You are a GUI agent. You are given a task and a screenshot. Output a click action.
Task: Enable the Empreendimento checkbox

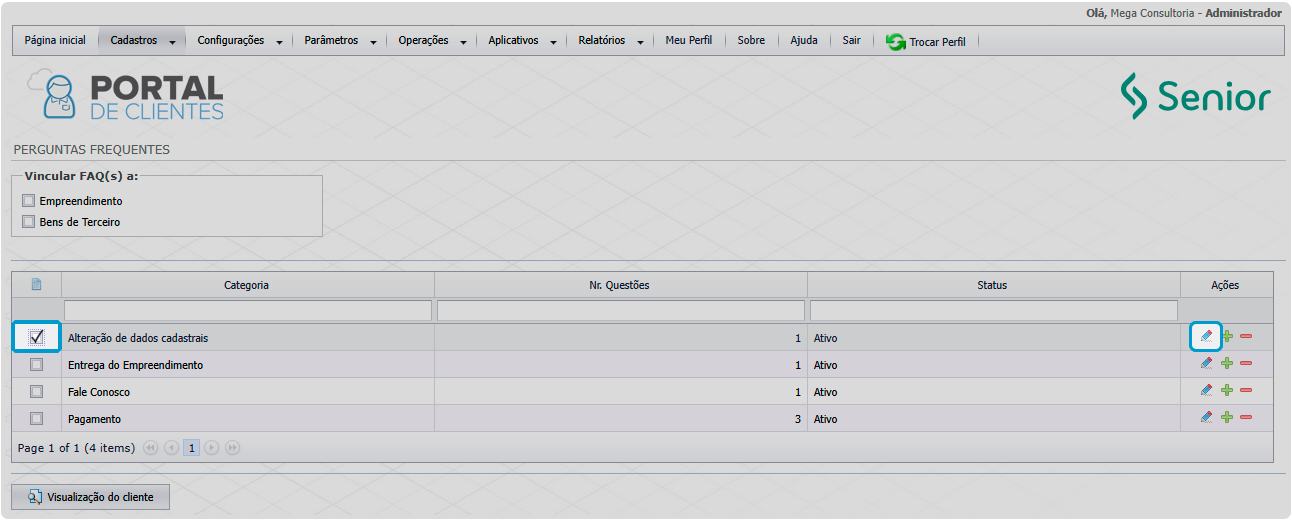(28, 201)
